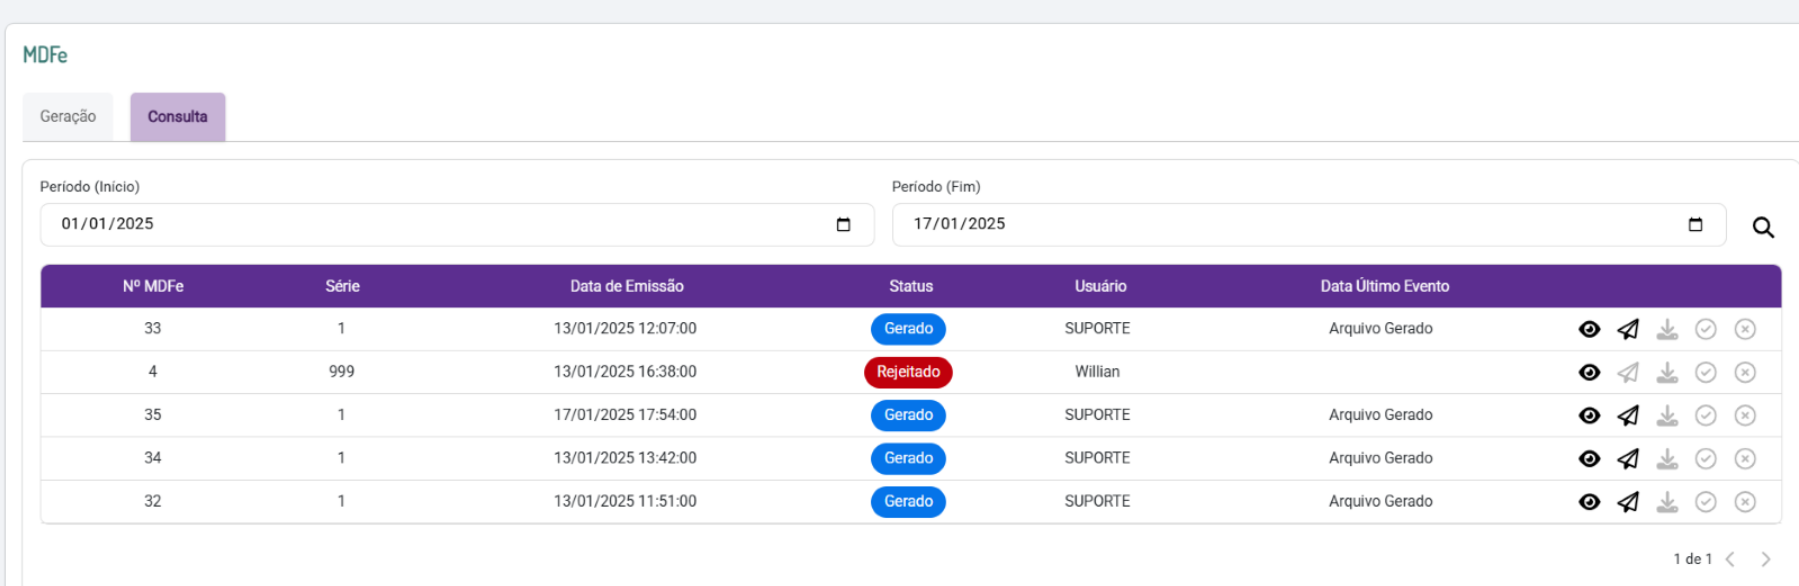Show MDFe 34 details with eye icon
Viewport: 1799px width, 586px height.
[x=1589, y=458]
